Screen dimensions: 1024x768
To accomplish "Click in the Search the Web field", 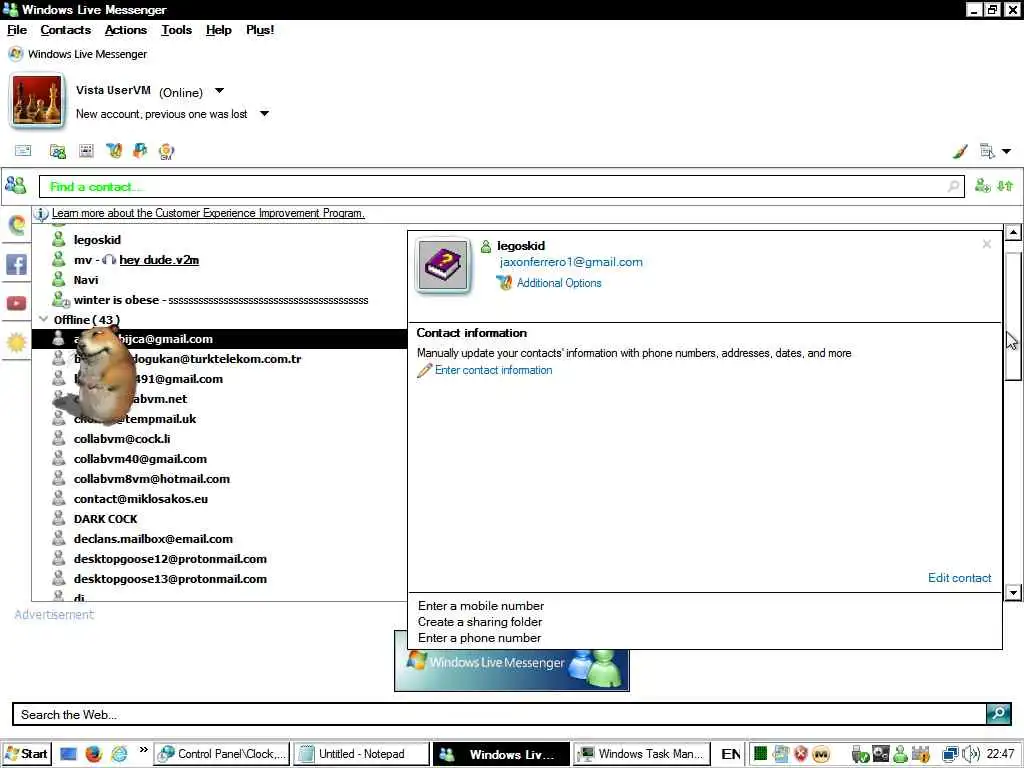I will [x=499, y=714].
